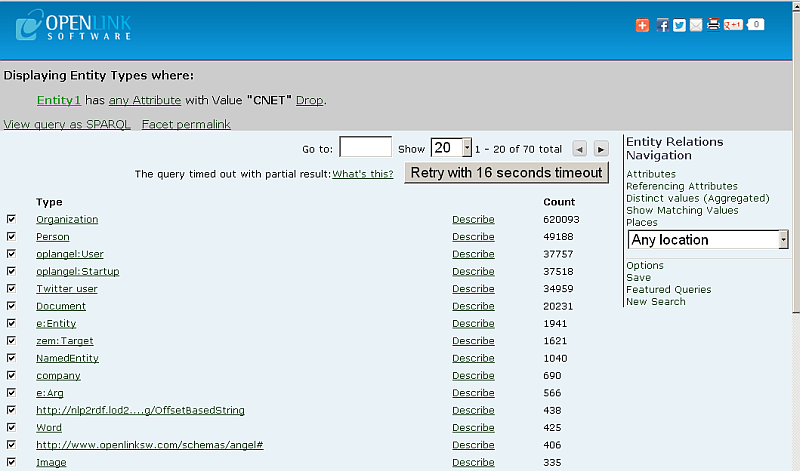Toggle the Image checkbox
The image size is (800, 471).
click(11, 462)
